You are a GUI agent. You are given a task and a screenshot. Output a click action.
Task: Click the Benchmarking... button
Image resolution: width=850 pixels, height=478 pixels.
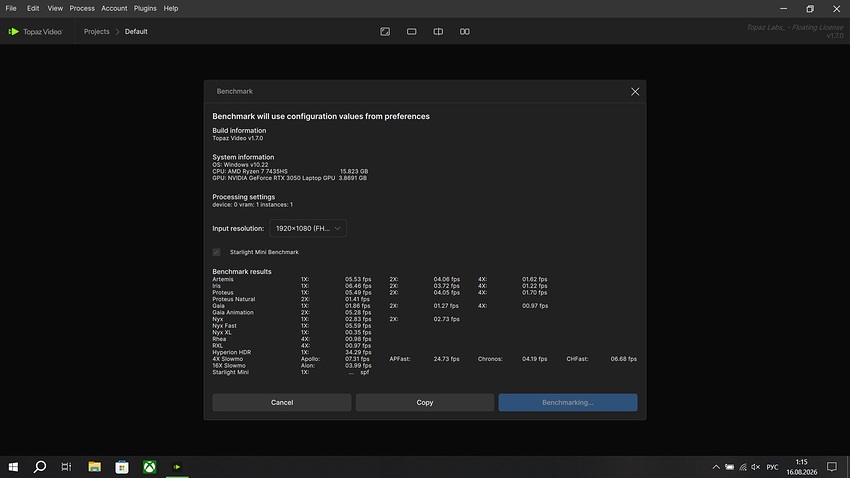coord(568,402)
